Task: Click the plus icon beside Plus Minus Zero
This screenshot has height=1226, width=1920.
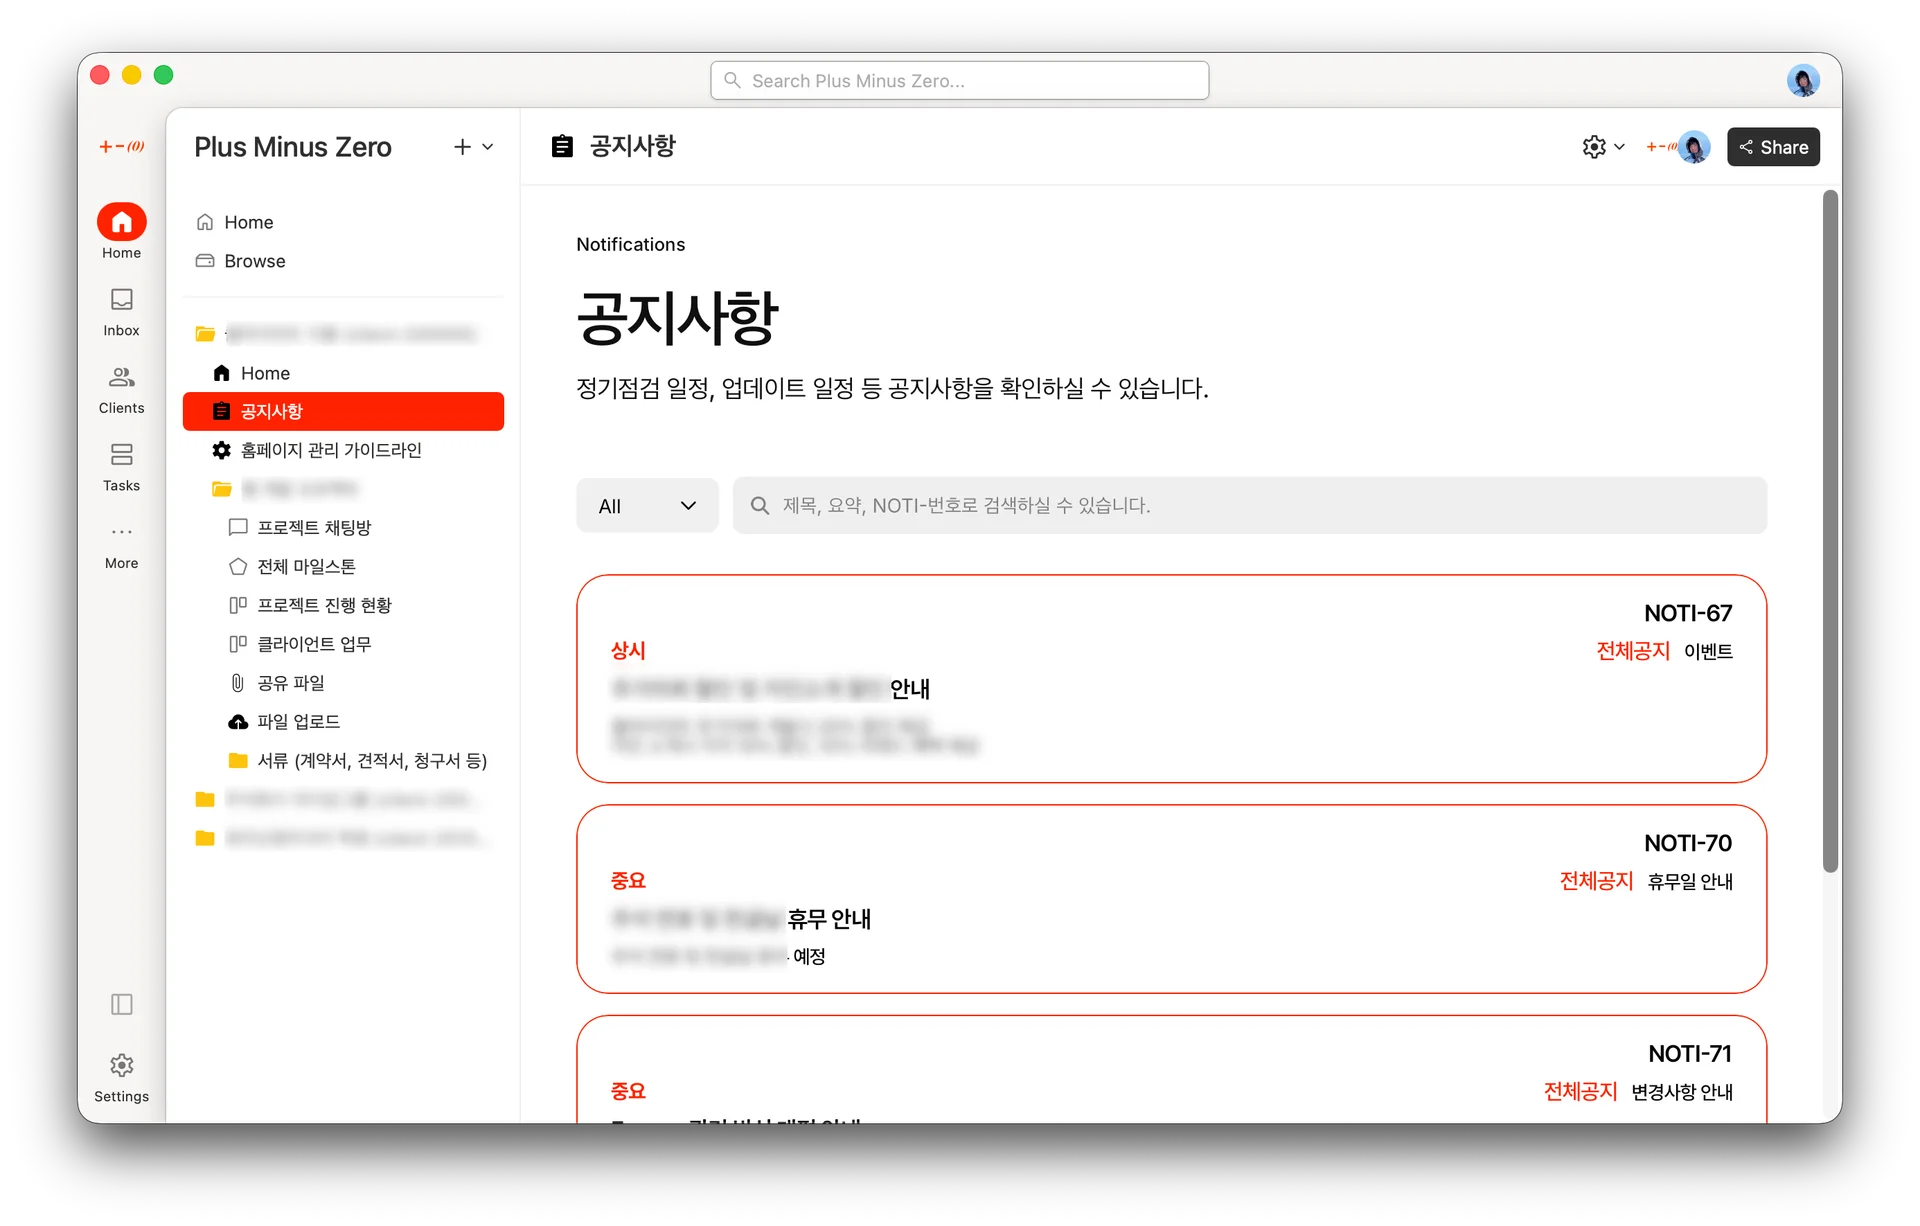Action: point(461,147)
